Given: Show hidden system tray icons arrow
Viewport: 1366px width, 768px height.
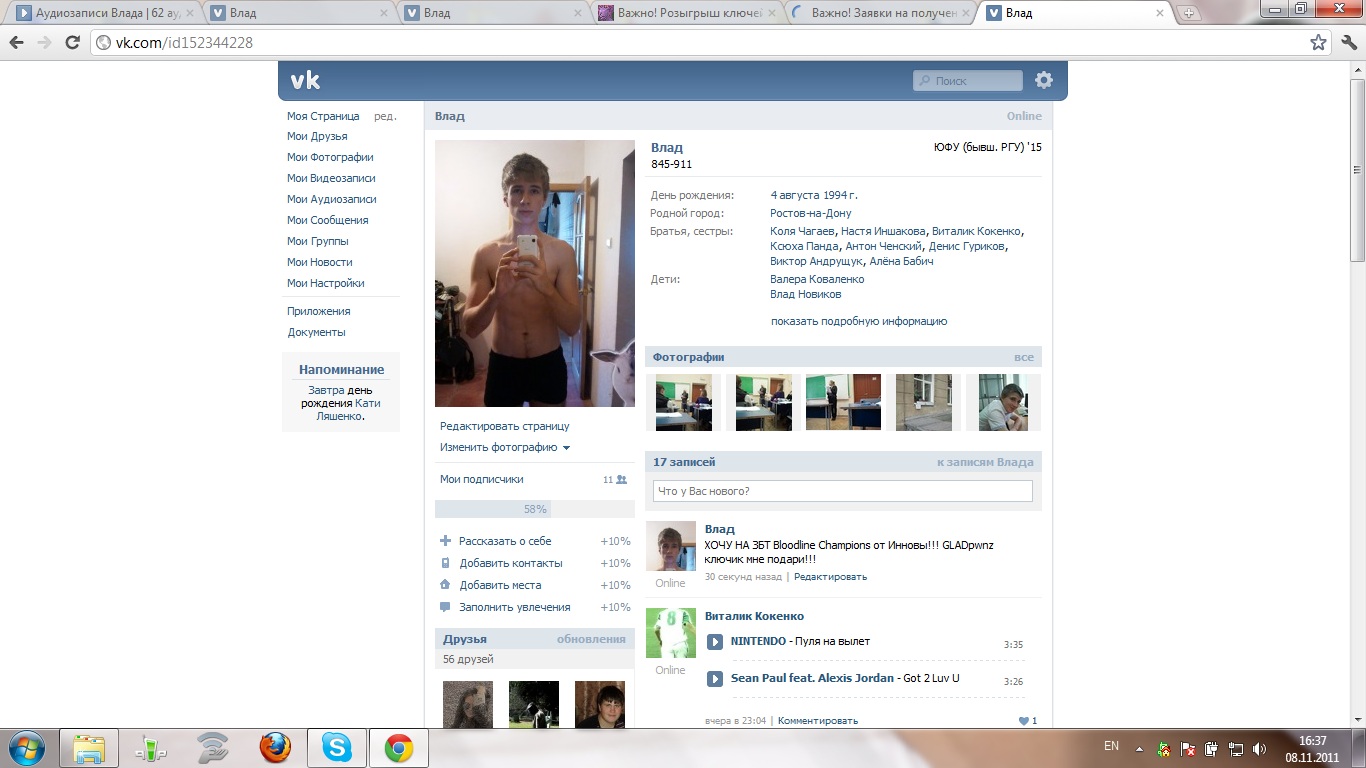Looking at the screenshot, I should point(1139,748).
